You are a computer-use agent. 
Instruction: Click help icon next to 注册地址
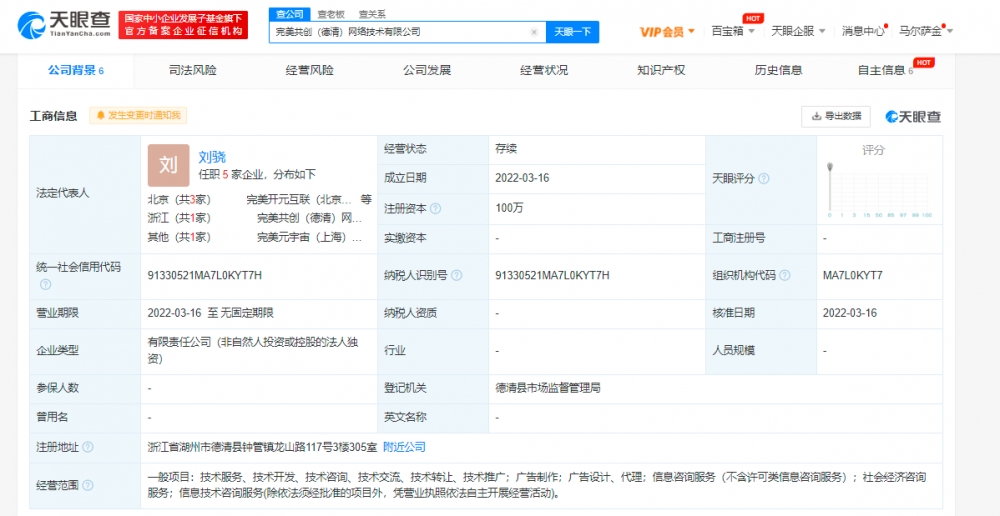click(x=88, y=447)
